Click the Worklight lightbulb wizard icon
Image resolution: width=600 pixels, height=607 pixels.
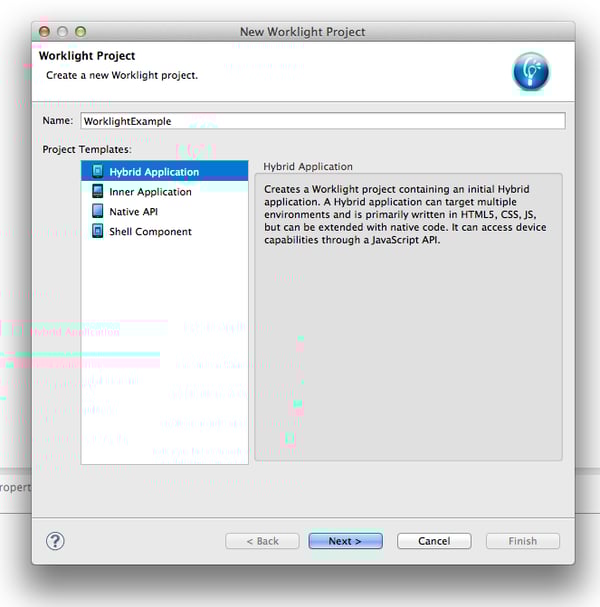click(531, 72)
